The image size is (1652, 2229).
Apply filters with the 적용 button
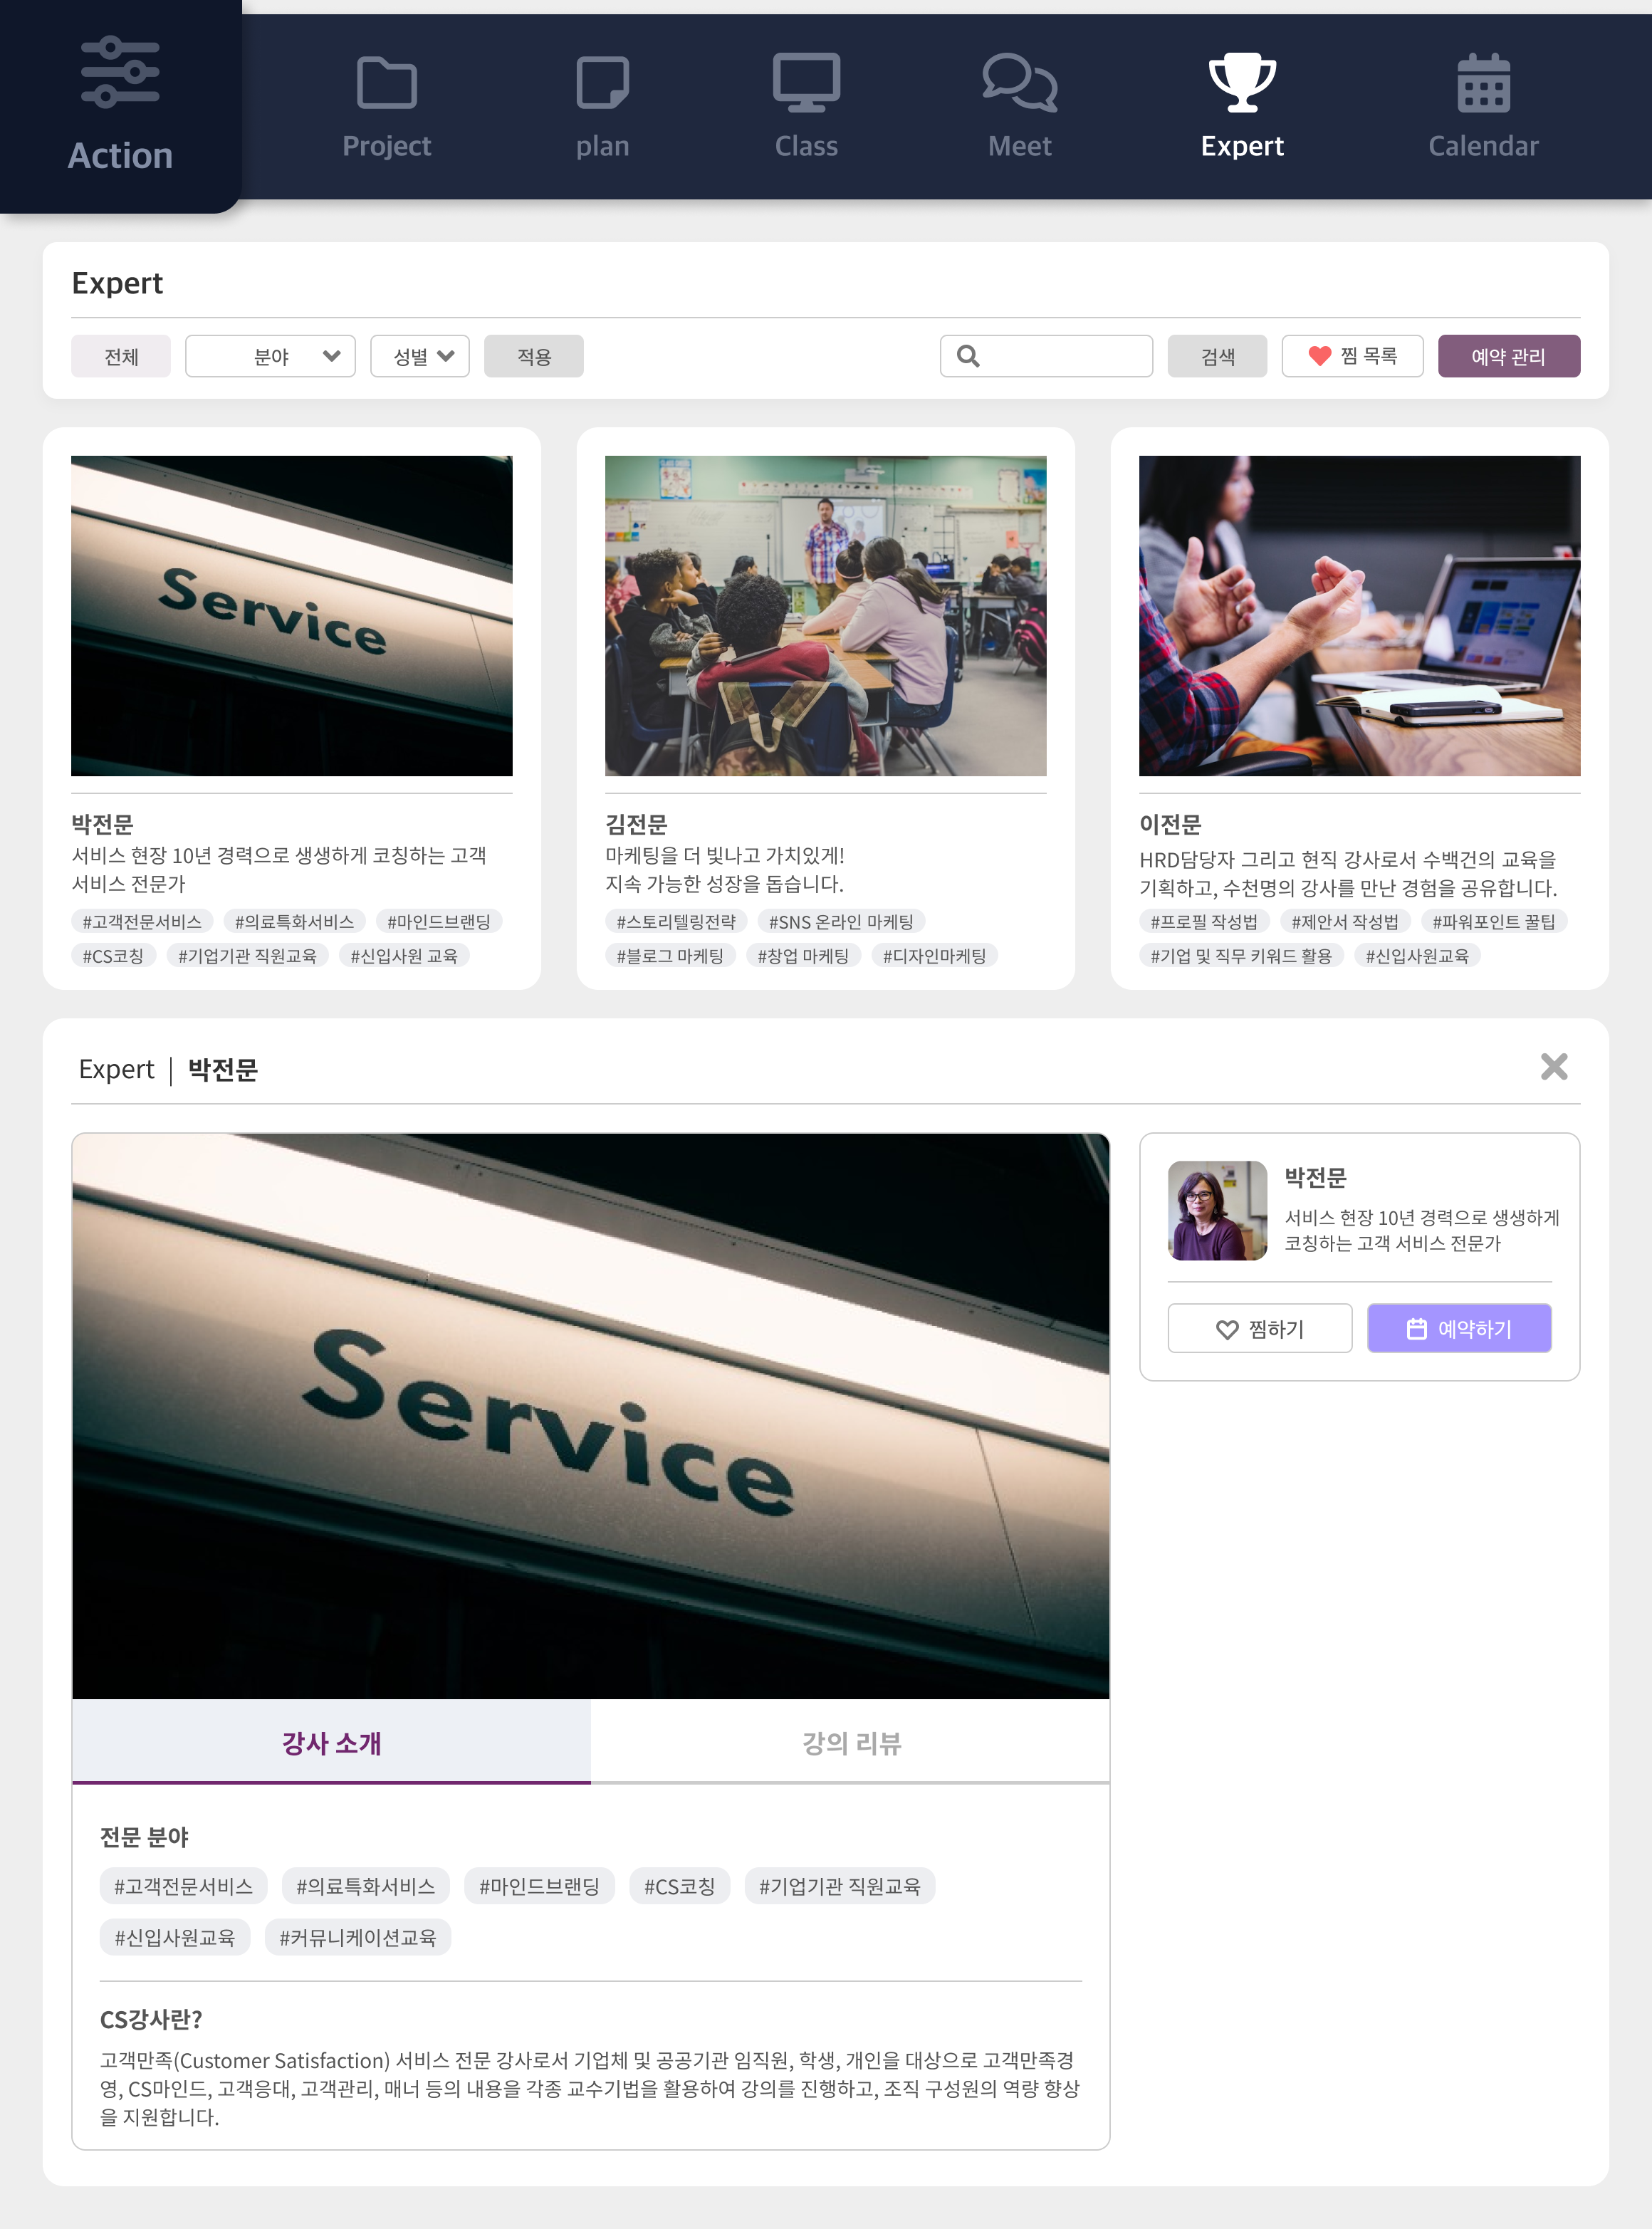point(533,356)
